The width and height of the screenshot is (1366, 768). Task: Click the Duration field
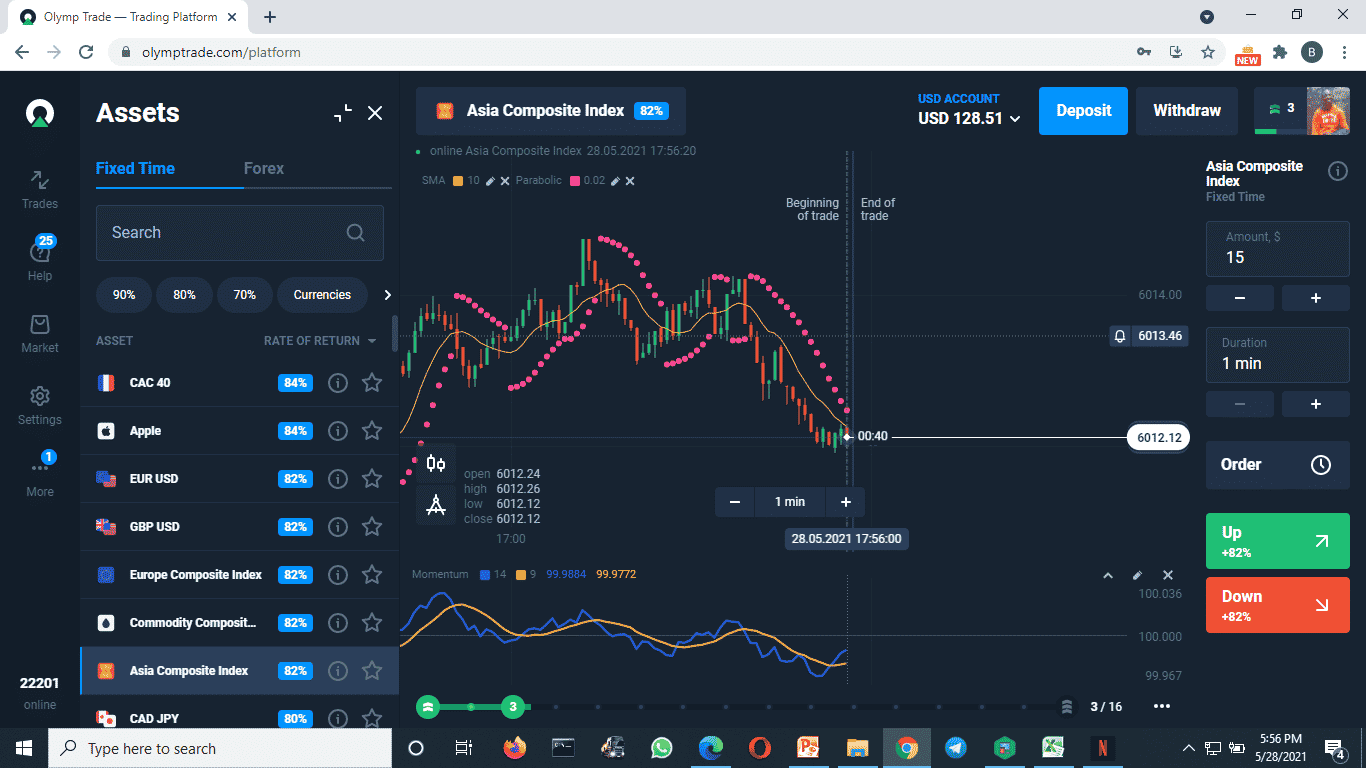(x=1278, y=355)
